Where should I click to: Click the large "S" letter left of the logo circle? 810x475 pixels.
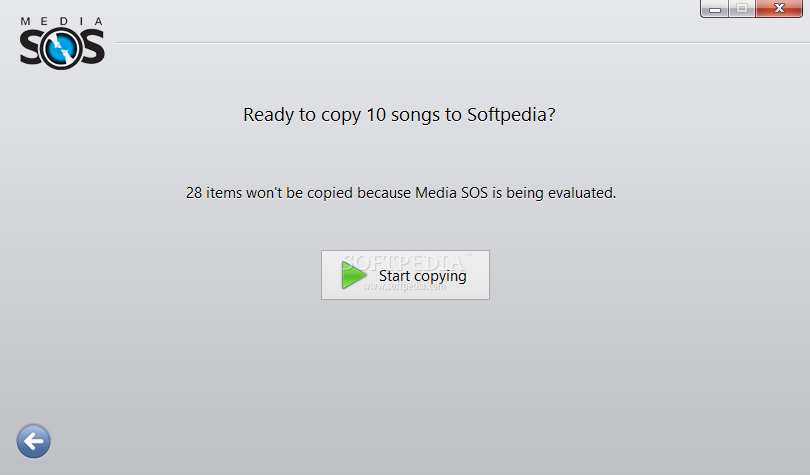(x=30, y=48)
